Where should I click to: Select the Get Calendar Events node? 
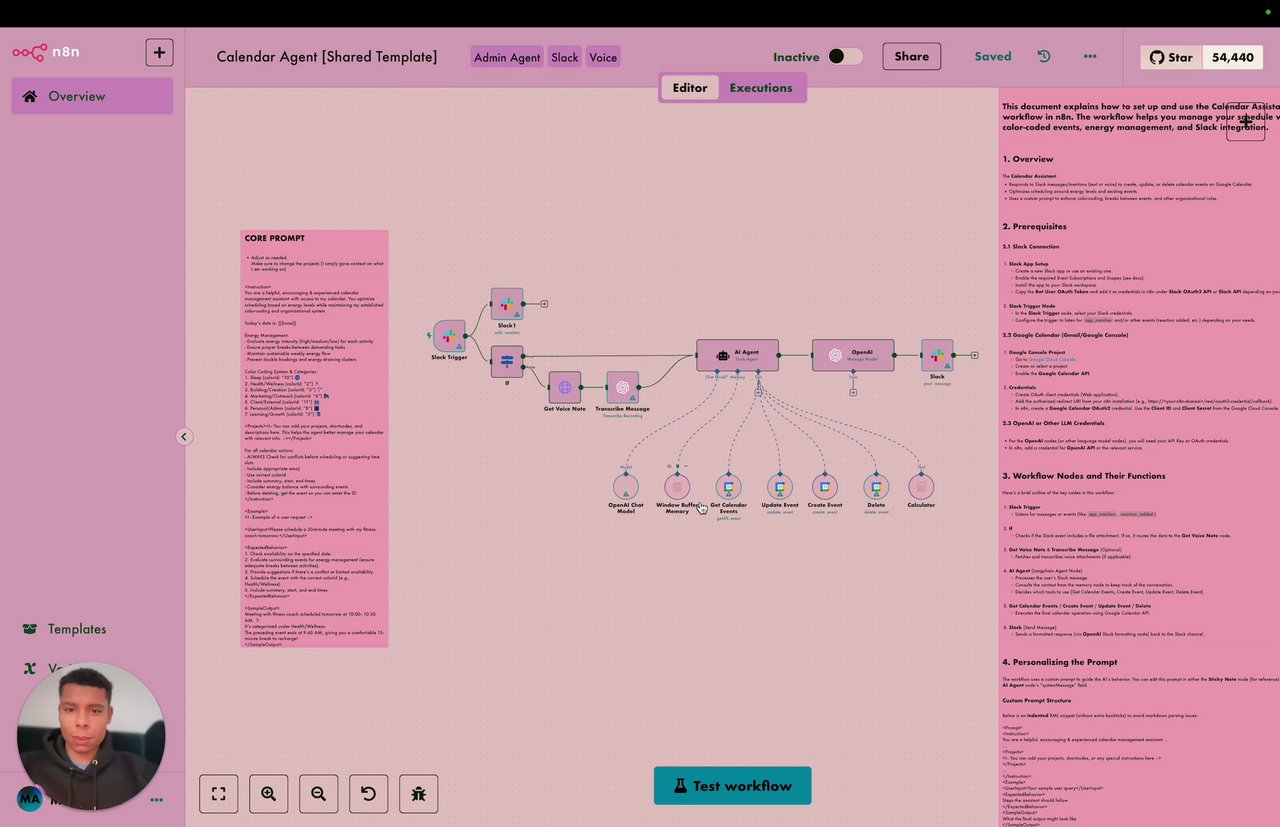pos(729,487)
